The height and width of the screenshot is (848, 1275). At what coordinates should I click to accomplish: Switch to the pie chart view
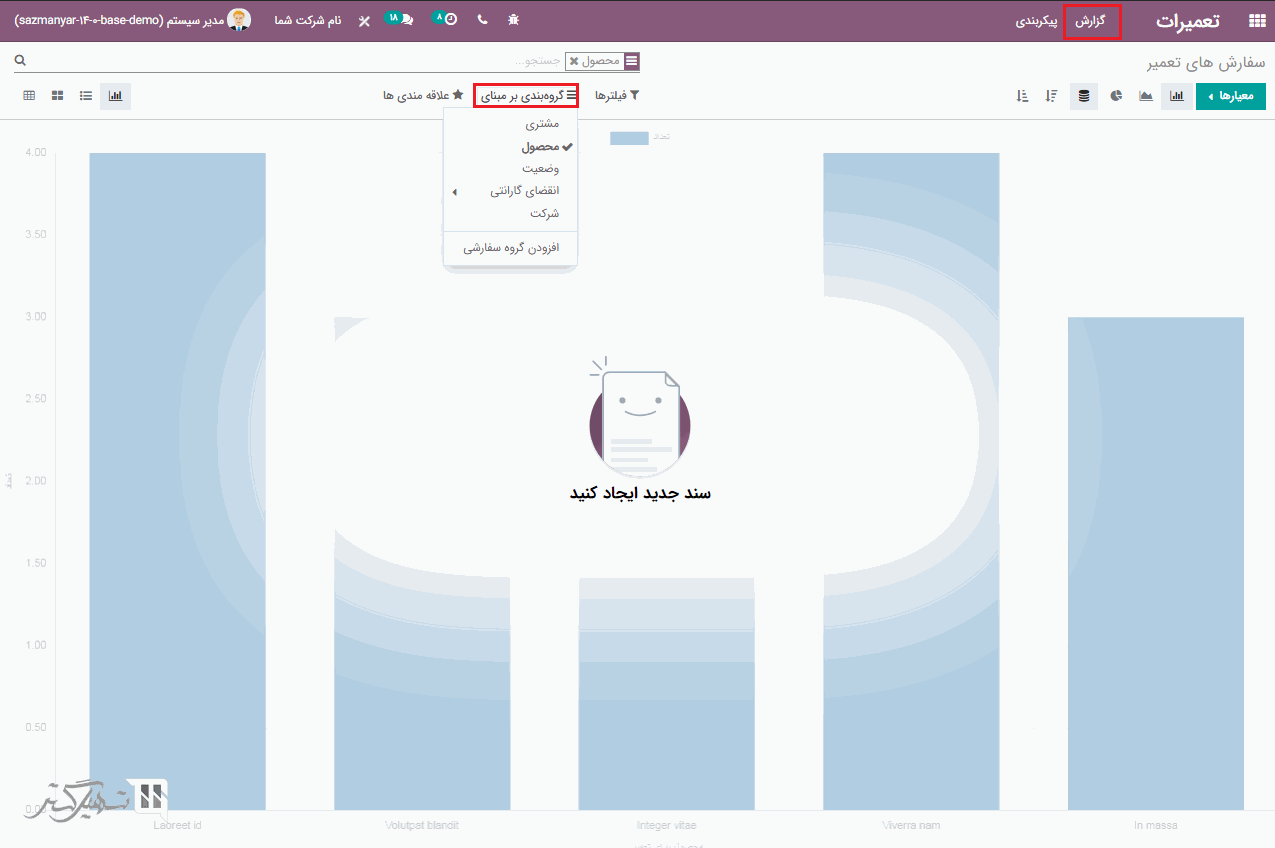click(1116, 96)
